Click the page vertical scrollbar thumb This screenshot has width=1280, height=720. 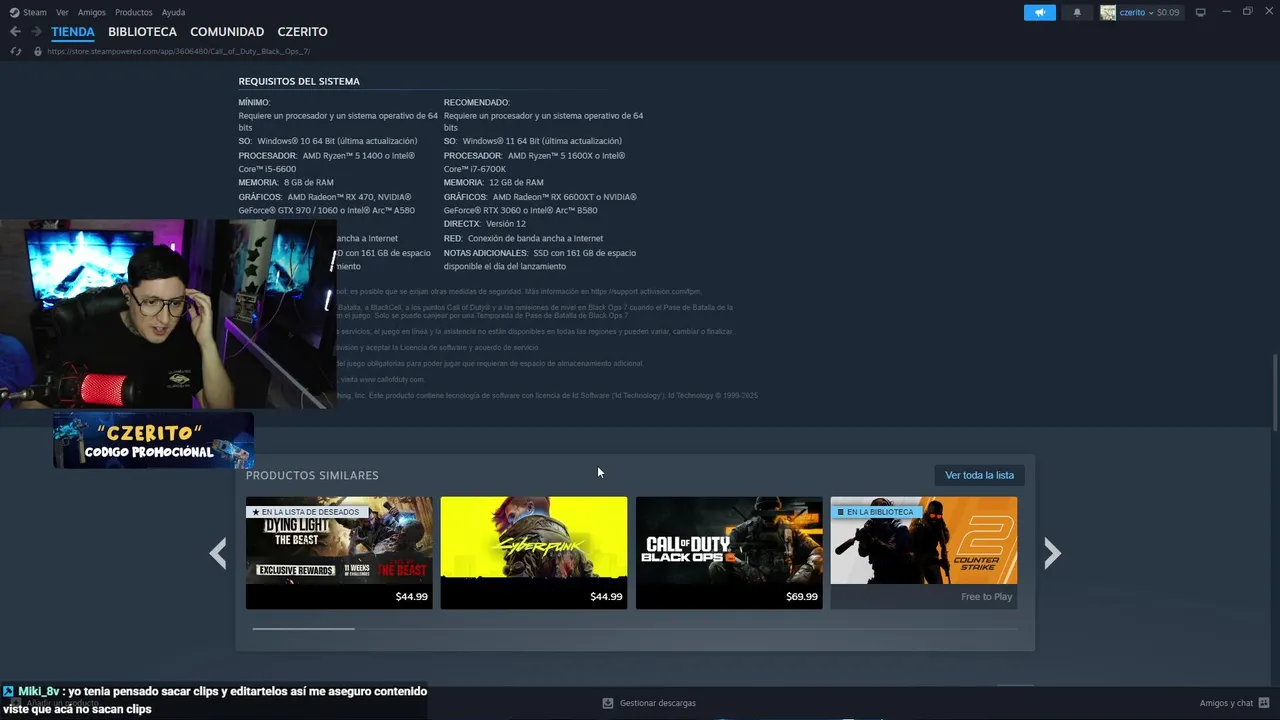pyautogui.click(x=1274, y=392)
